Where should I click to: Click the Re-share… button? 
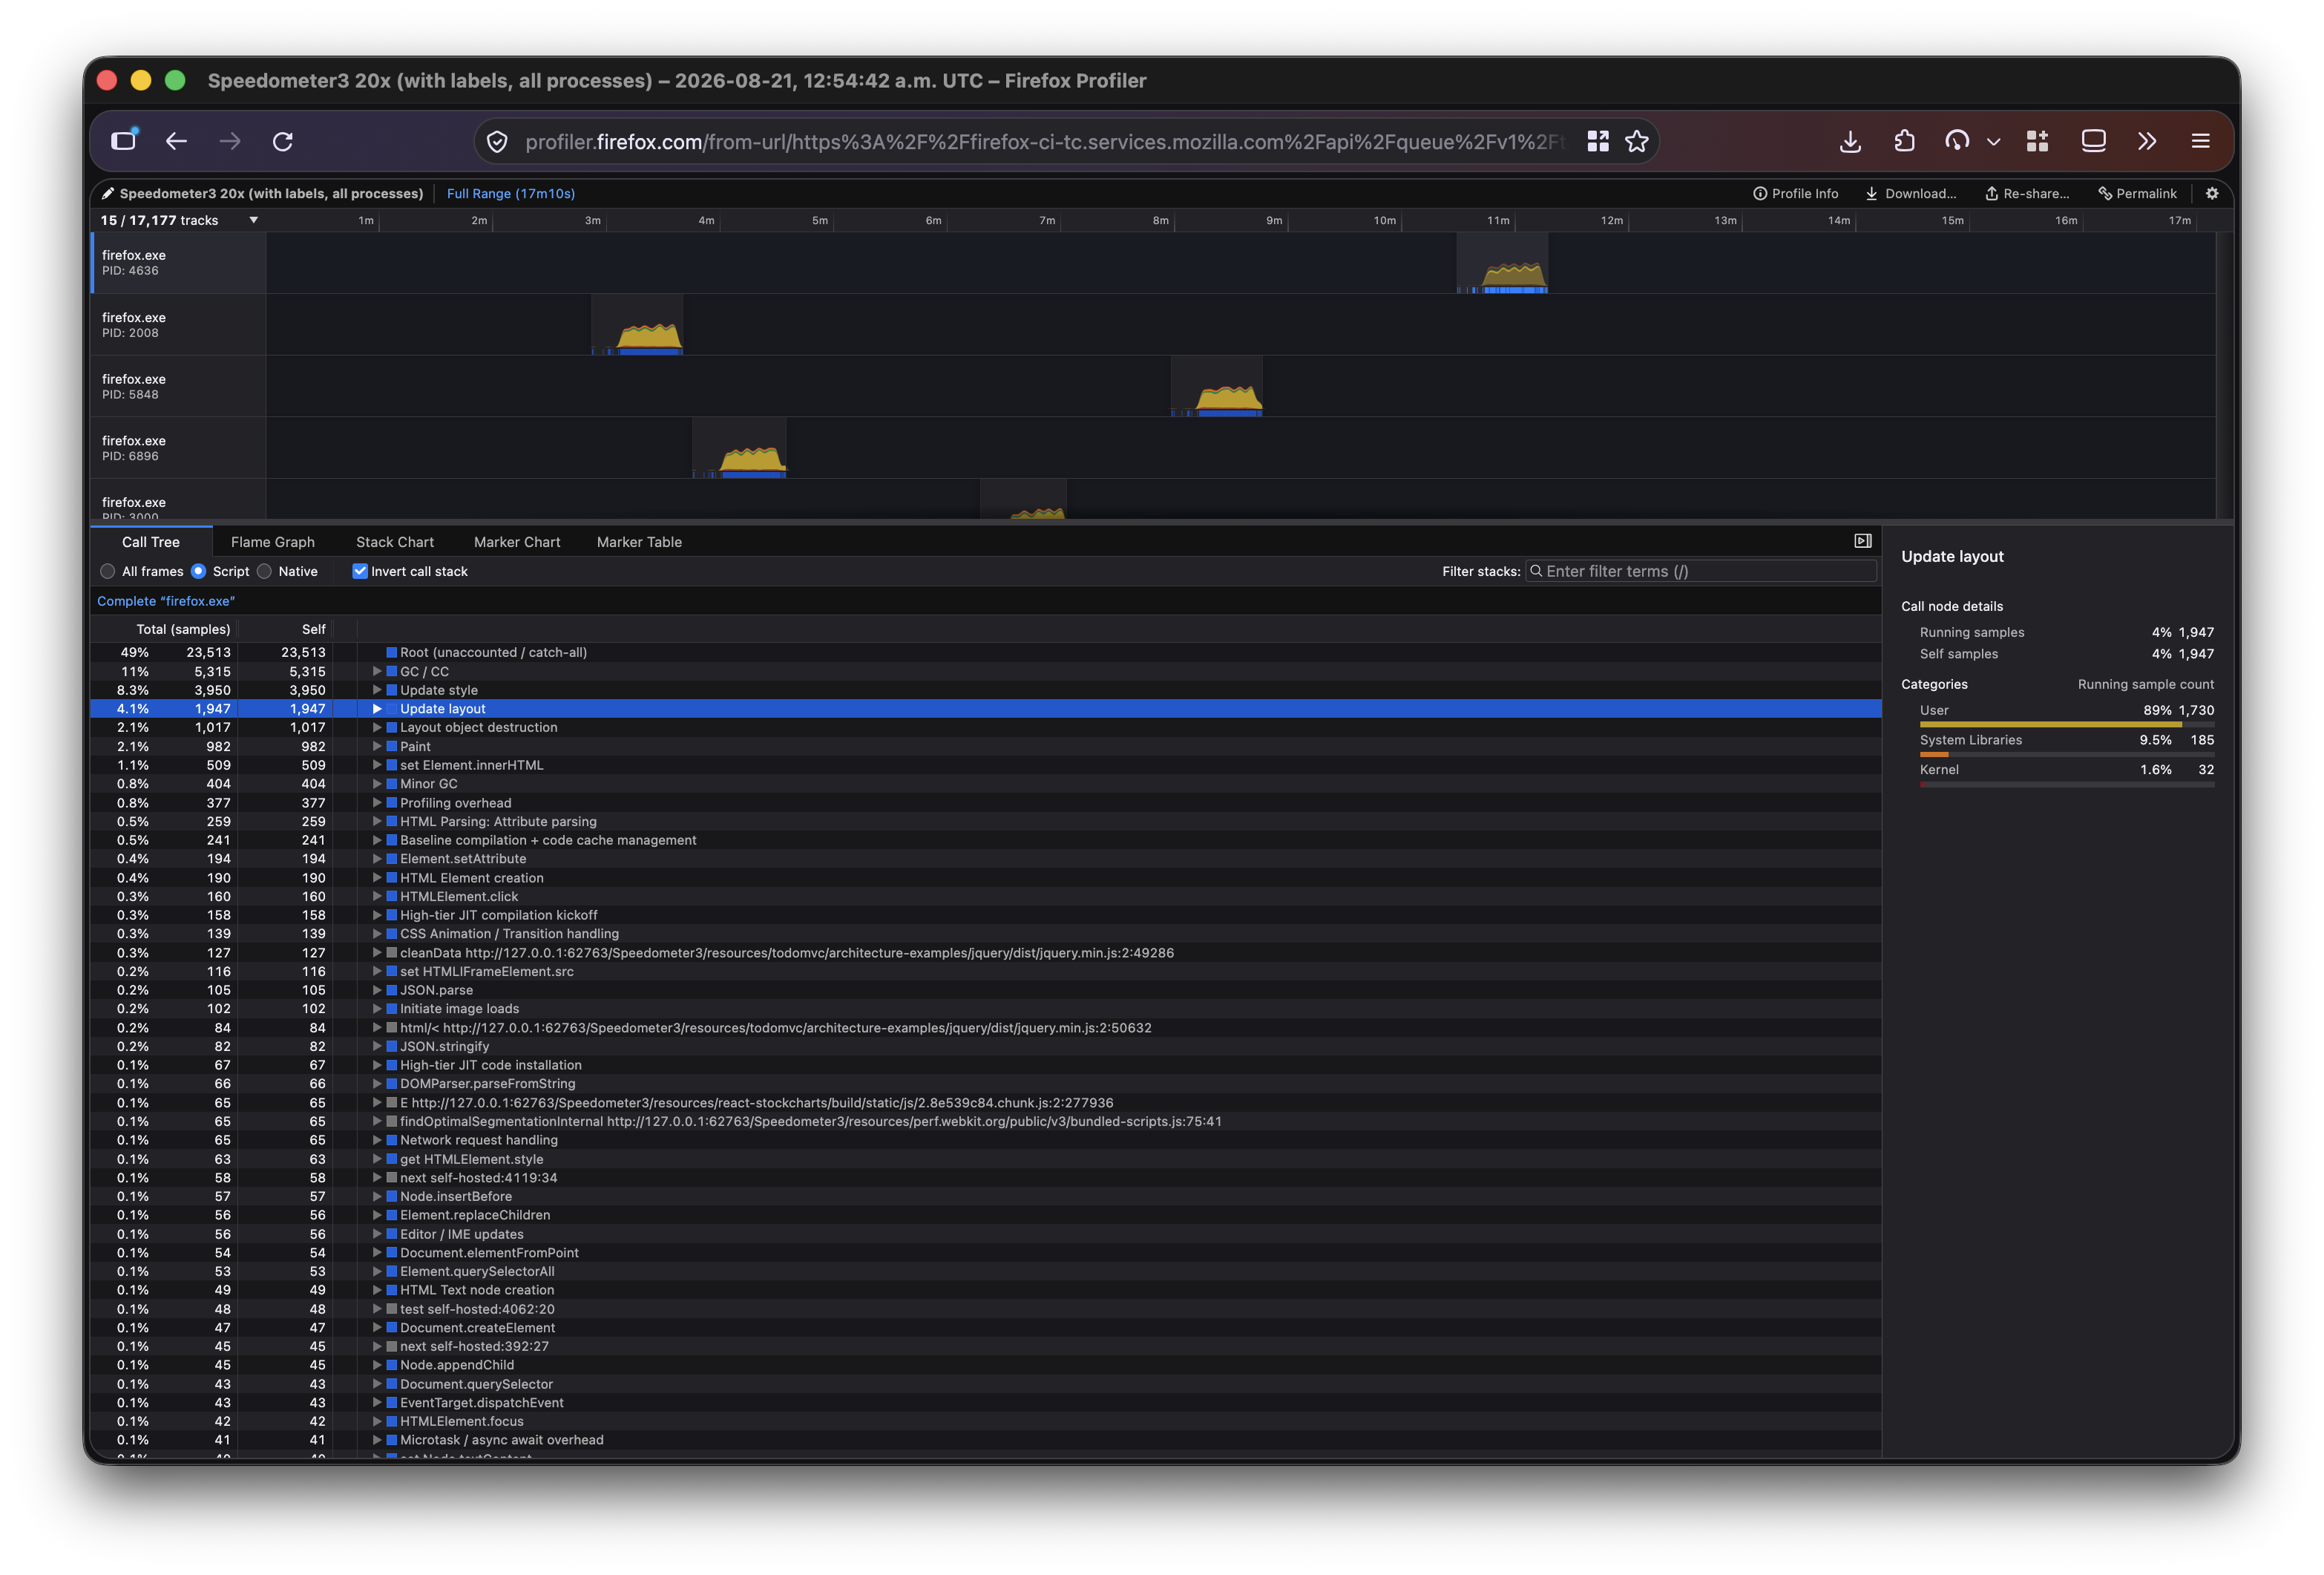pos(2027,194)
